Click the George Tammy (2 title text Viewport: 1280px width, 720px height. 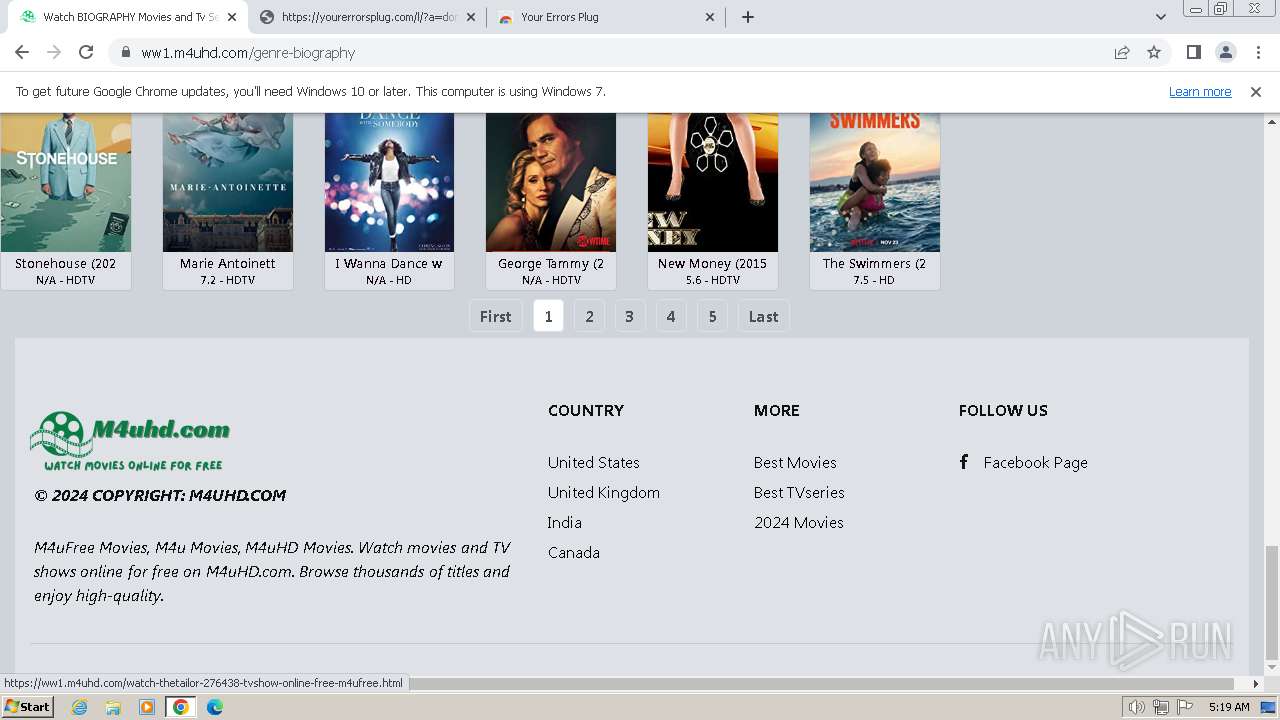(x=551, y=264)
